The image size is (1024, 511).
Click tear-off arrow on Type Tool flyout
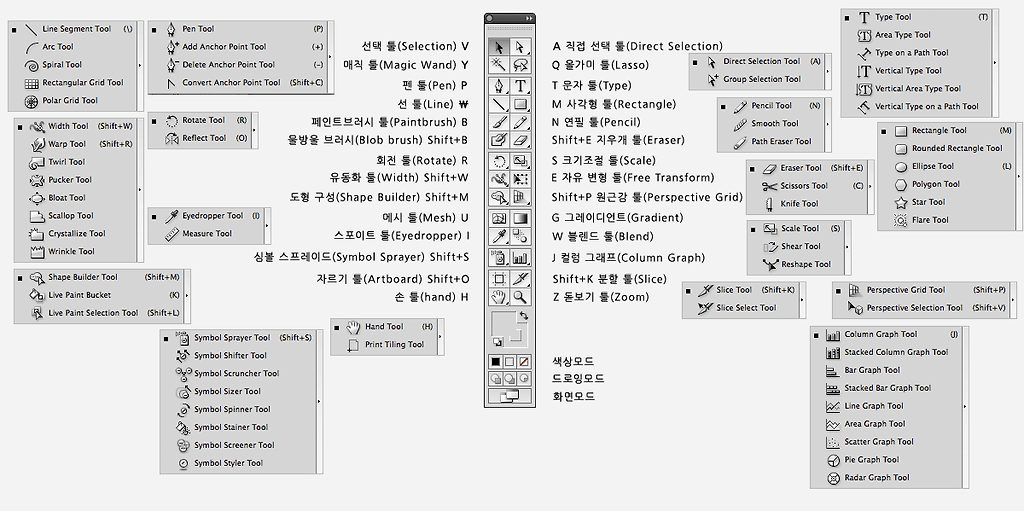[994, 62]
